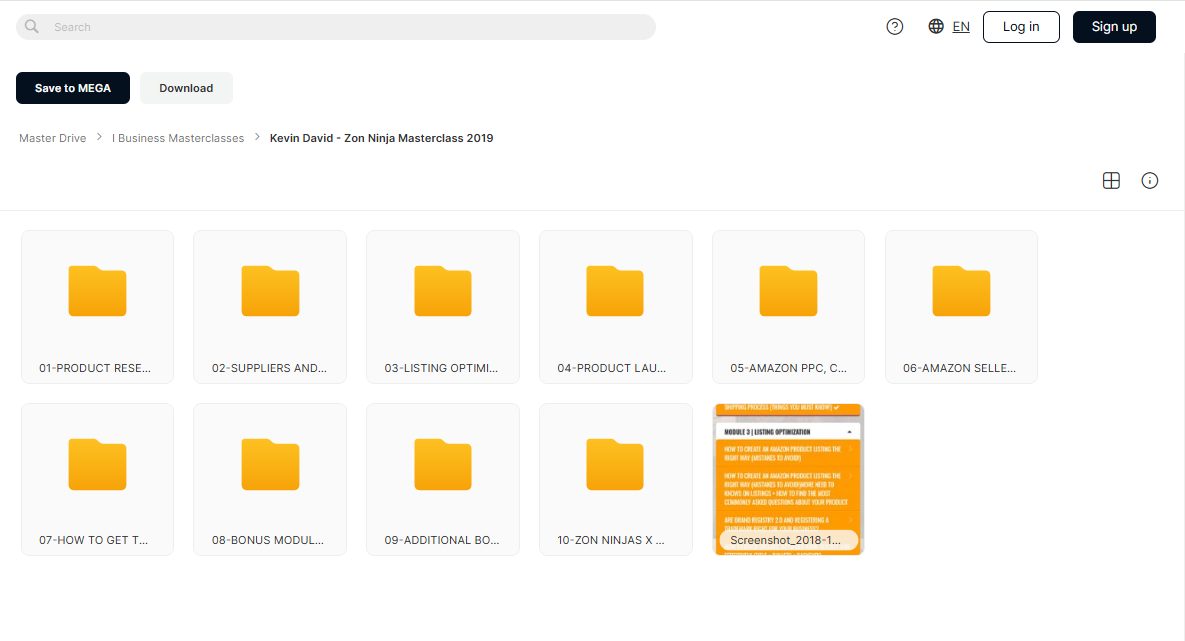1185x641 pixels.
Task: Click the 06-AMAZON SELLE... folder name
Action: tap(959, 368)
